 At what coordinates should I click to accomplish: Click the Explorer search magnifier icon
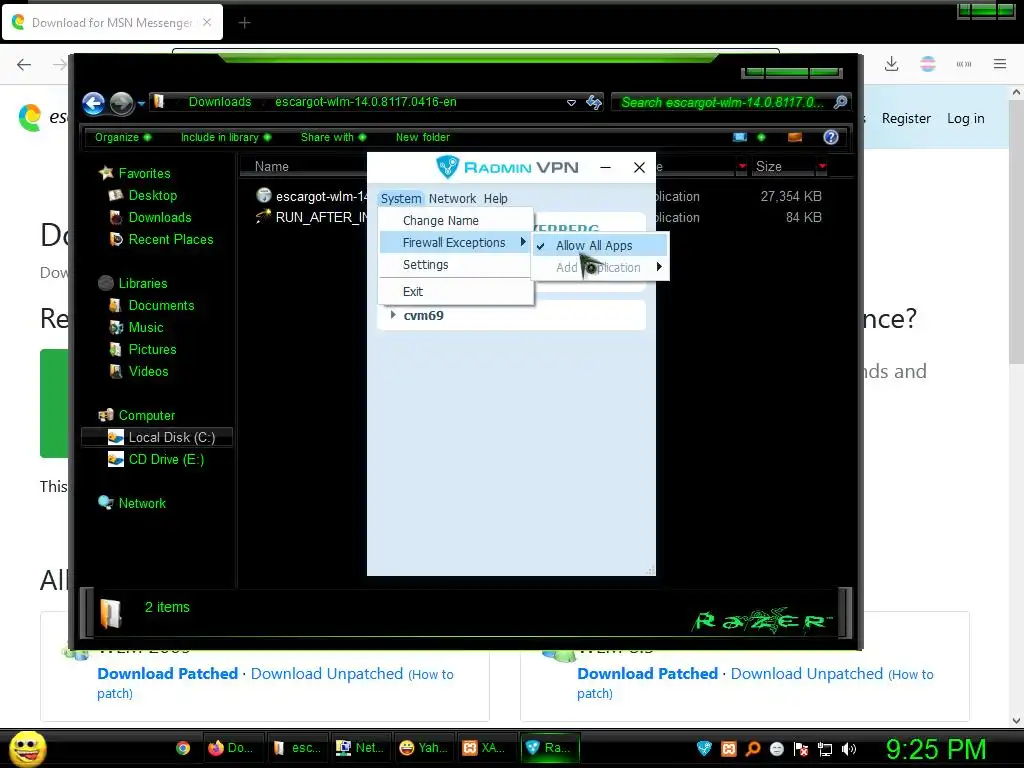pos(840,102)
